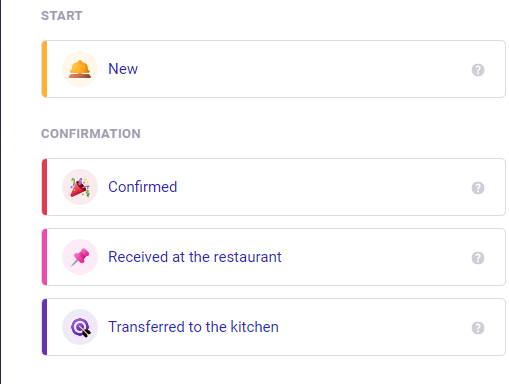Click the target dart icon for kitchen transfer
This screenshot has height=384, width=509.
point(80,327)
